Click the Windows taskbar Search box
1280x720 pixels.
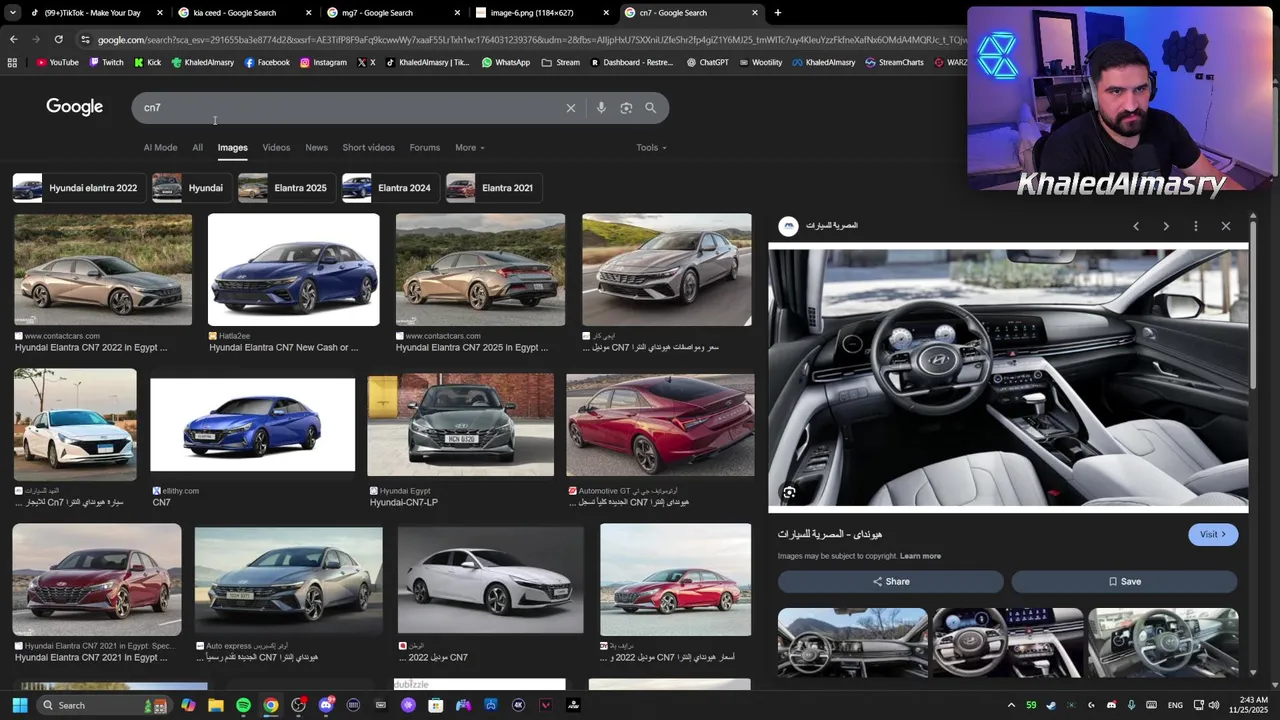point(105,705)
